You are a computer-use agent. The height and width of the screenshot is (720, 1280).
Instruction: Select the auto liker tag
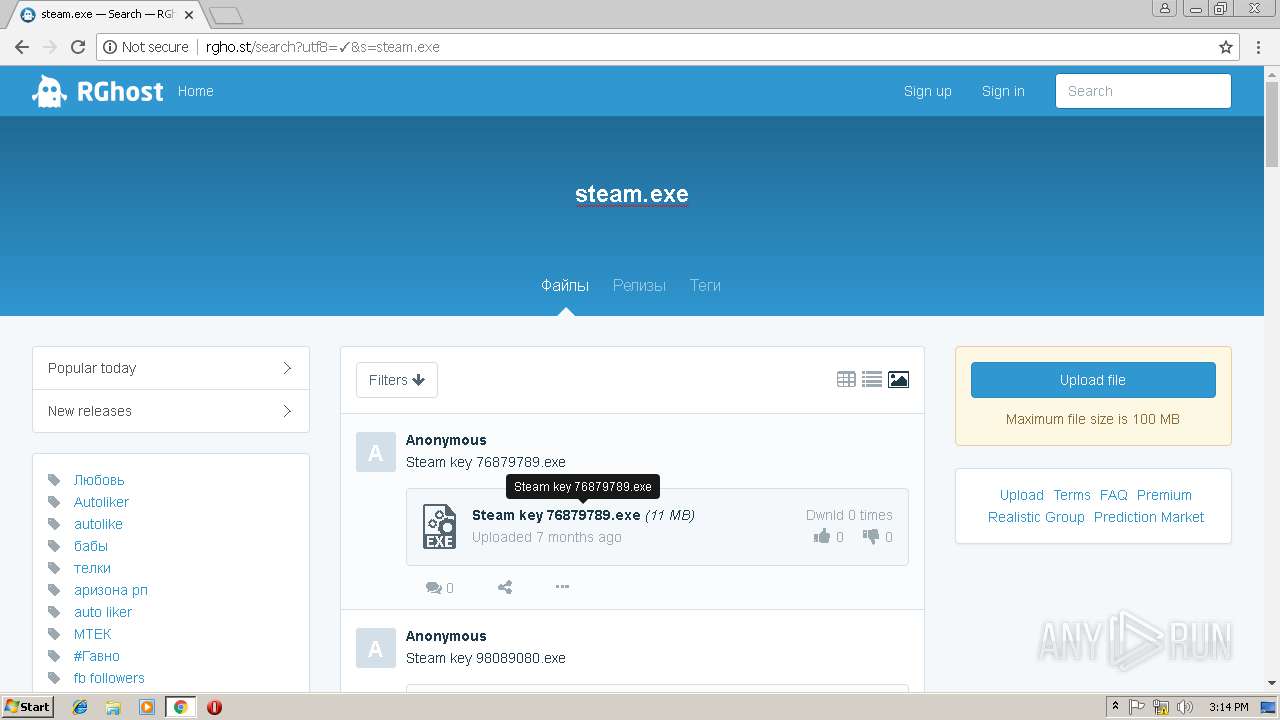[103, 612]
